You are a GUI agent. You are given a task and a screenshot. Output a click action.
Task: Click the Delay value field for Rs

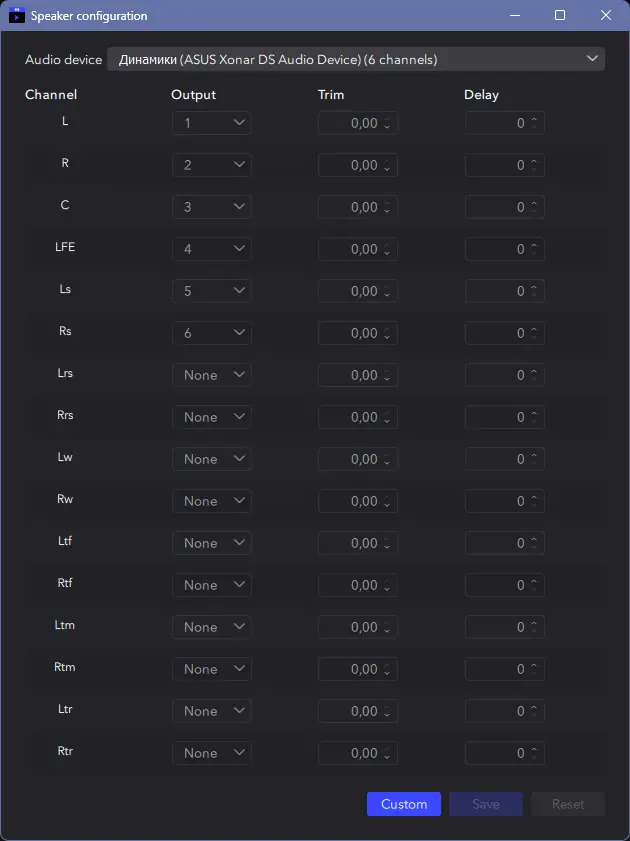495,333
